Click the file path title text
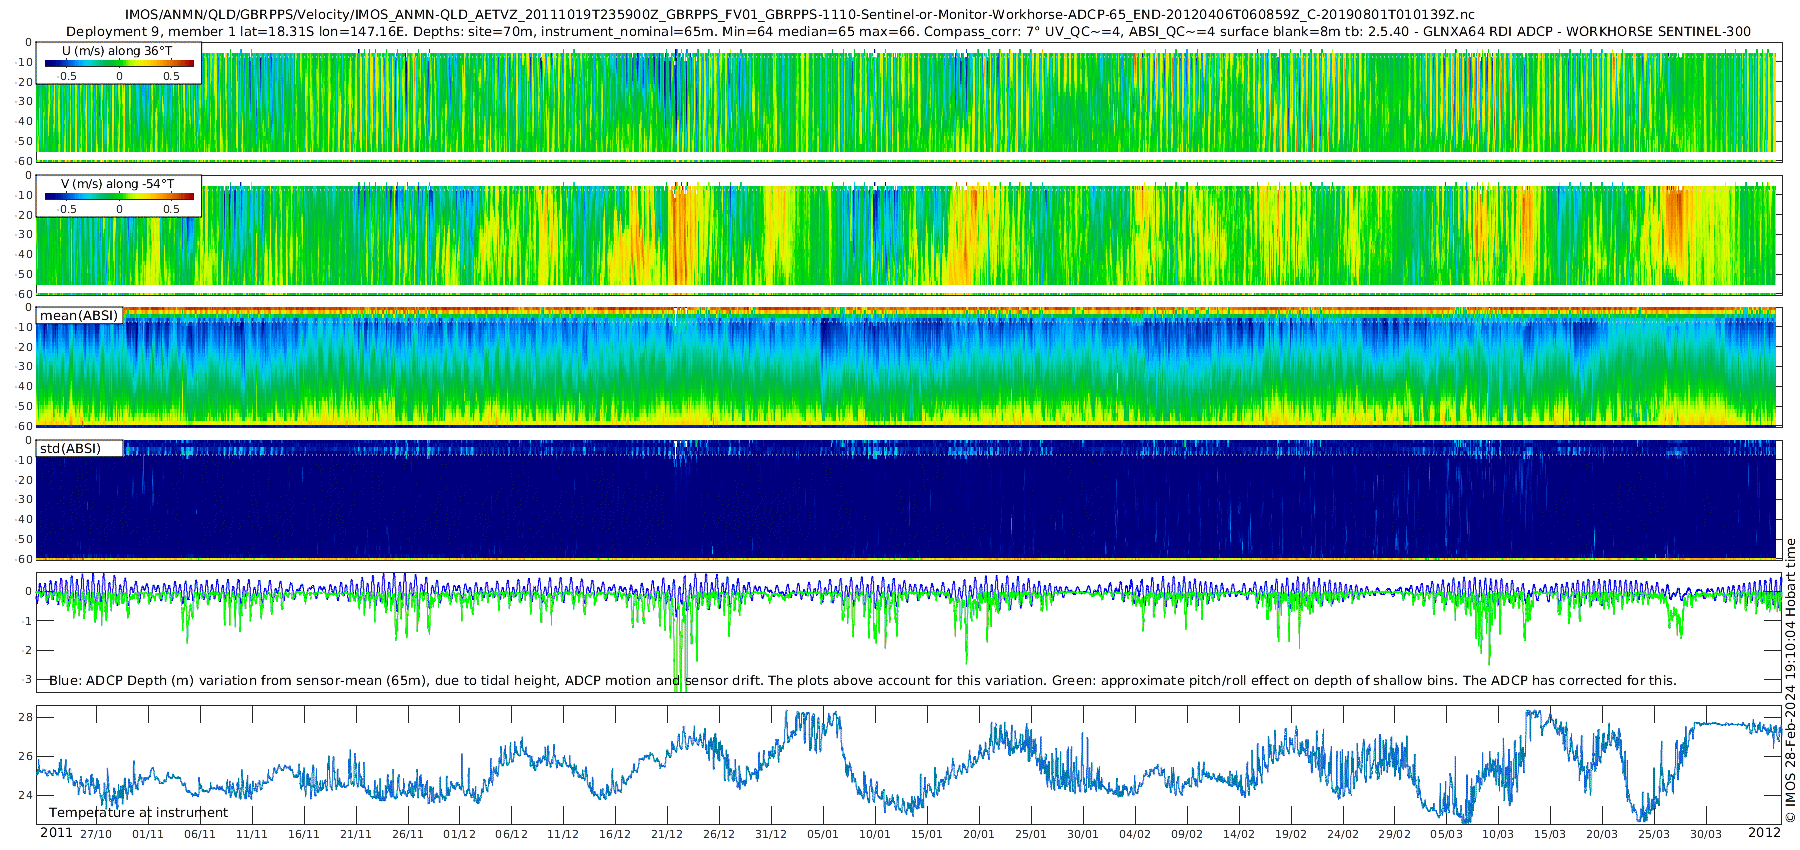The width and height of the screenshot is (1800, 850). pyautogui.click(x=799, y=15)
